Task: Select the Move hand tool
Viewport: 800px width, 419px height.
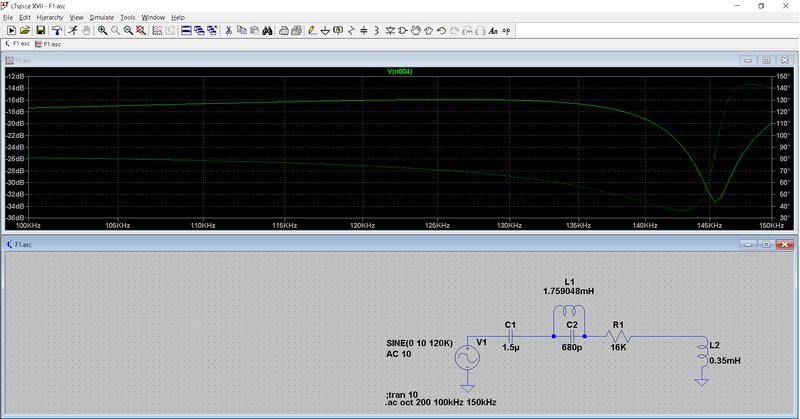Action: 416,31
